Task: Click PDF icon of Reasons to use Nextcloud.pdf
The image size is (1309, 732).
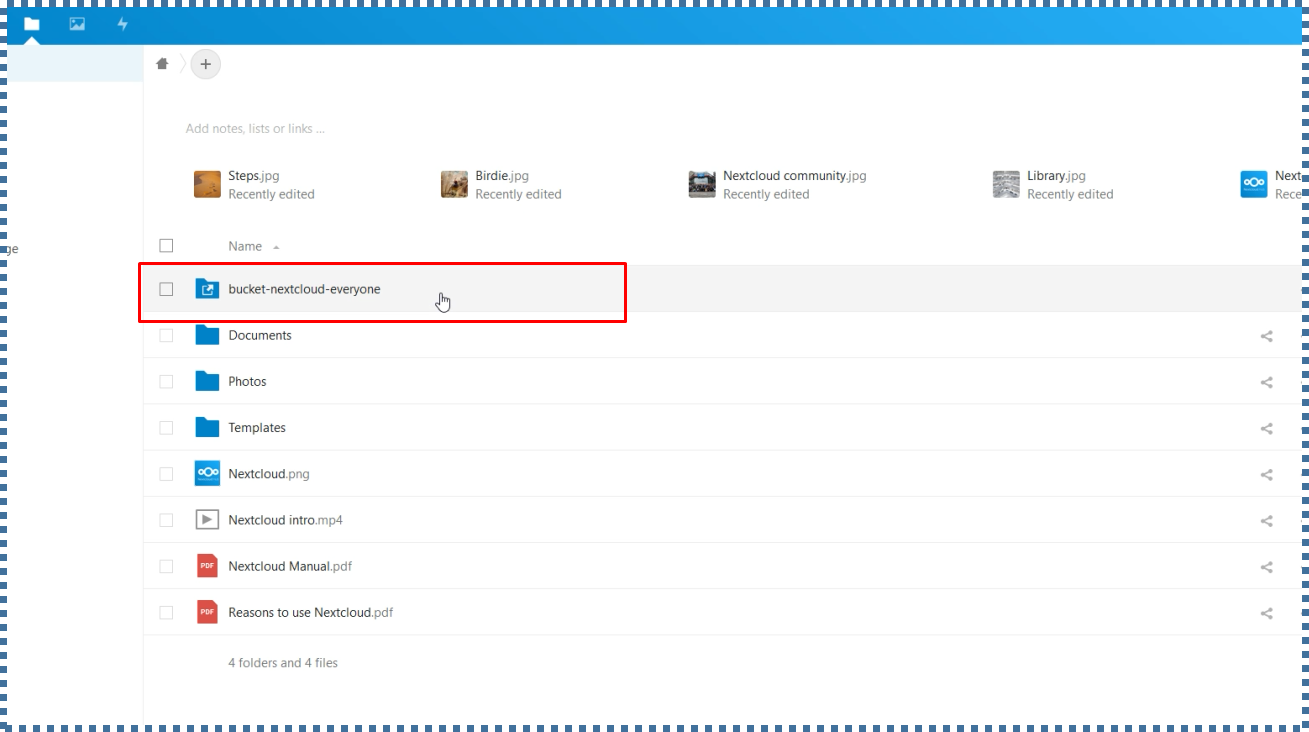Action: [207, 612]
